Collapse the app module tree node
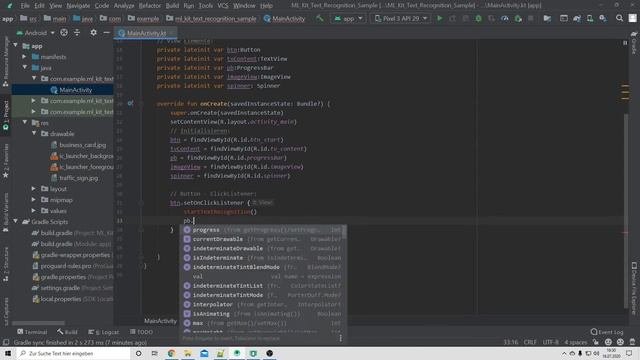Screen dimensions: 640x360 [16, 46]
